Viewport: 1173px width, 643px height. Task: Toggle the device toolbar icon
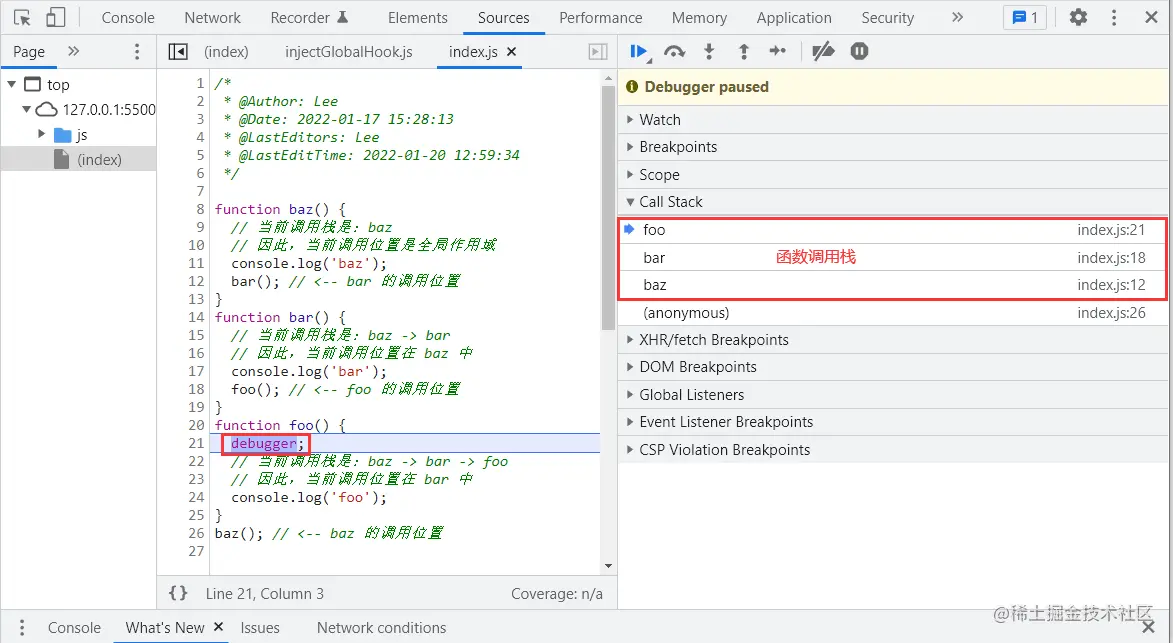pos(55,17)
